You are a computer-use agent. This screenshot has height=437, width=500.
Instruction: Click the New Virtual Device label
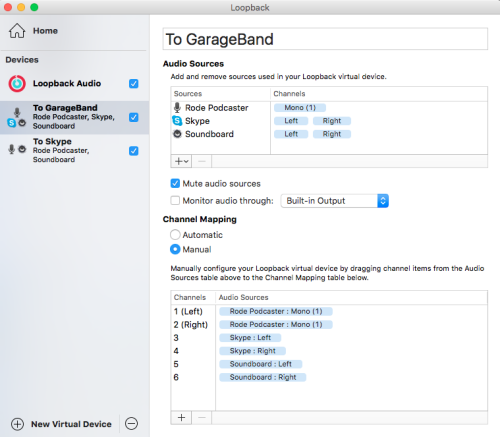click(71, 424)
